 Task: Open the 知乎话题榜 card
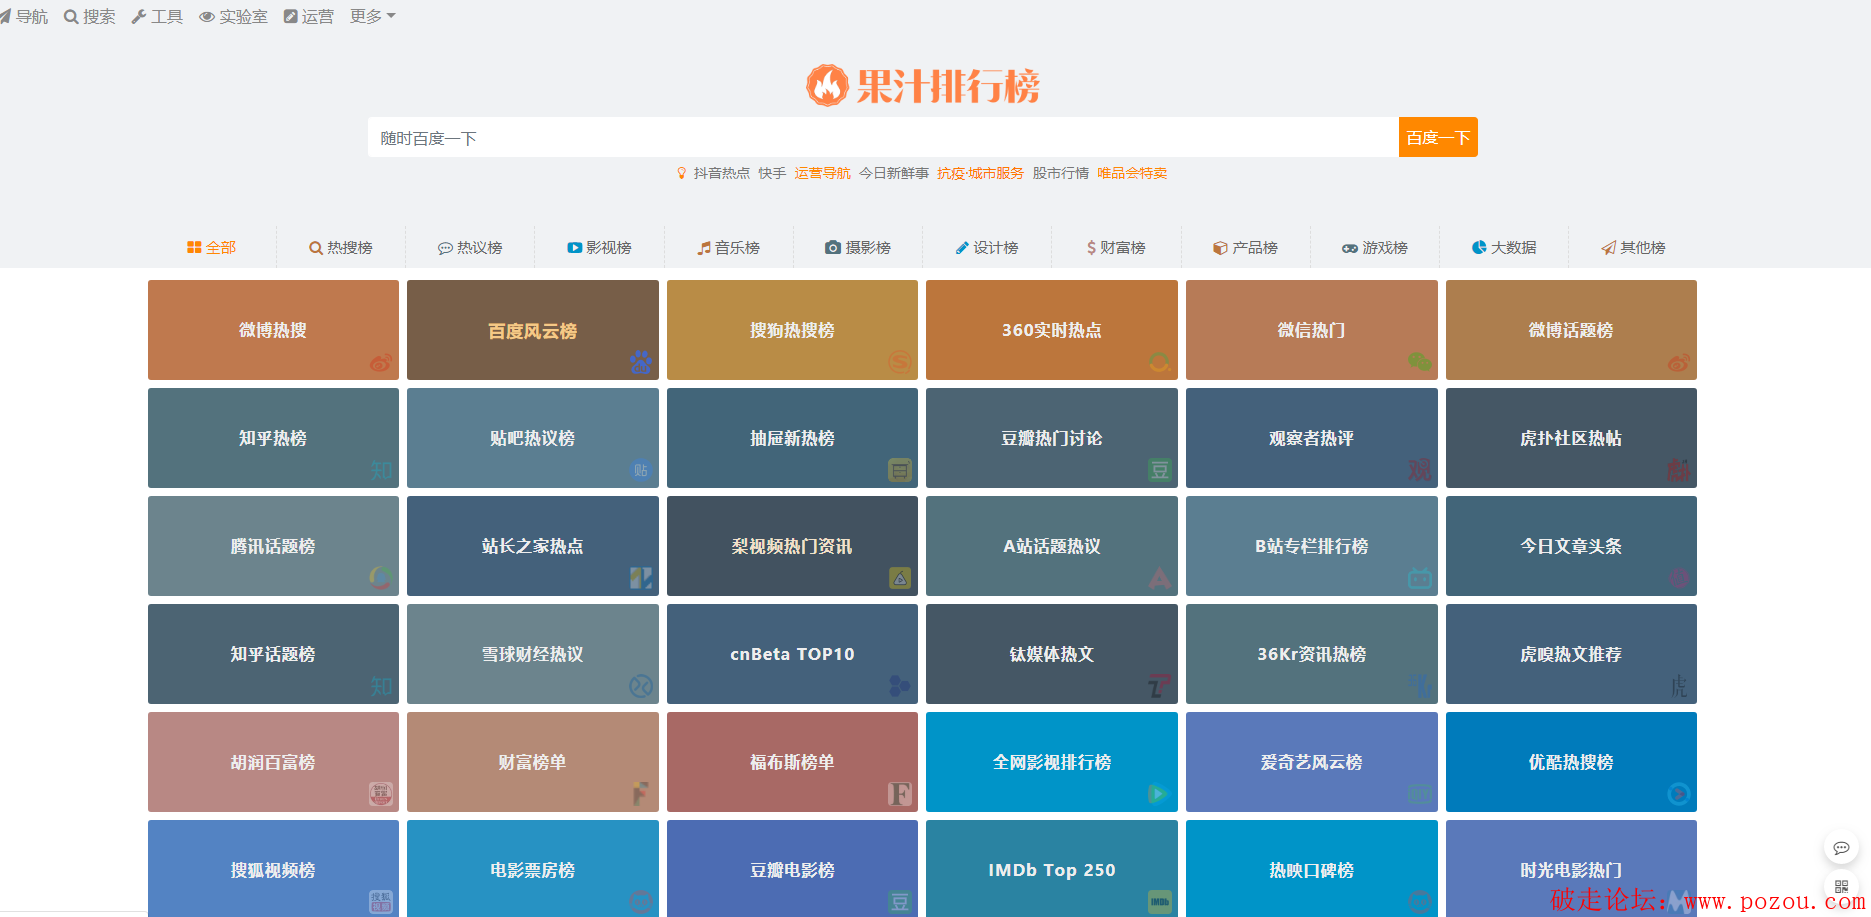[x=273, y=654]
